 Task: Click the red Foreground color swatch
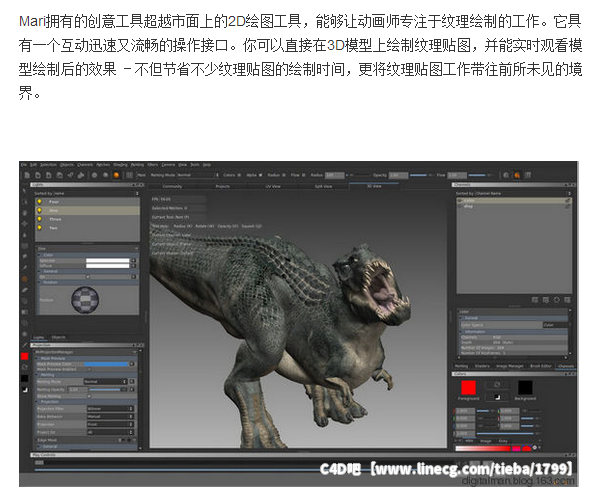[x=468, y=388]
